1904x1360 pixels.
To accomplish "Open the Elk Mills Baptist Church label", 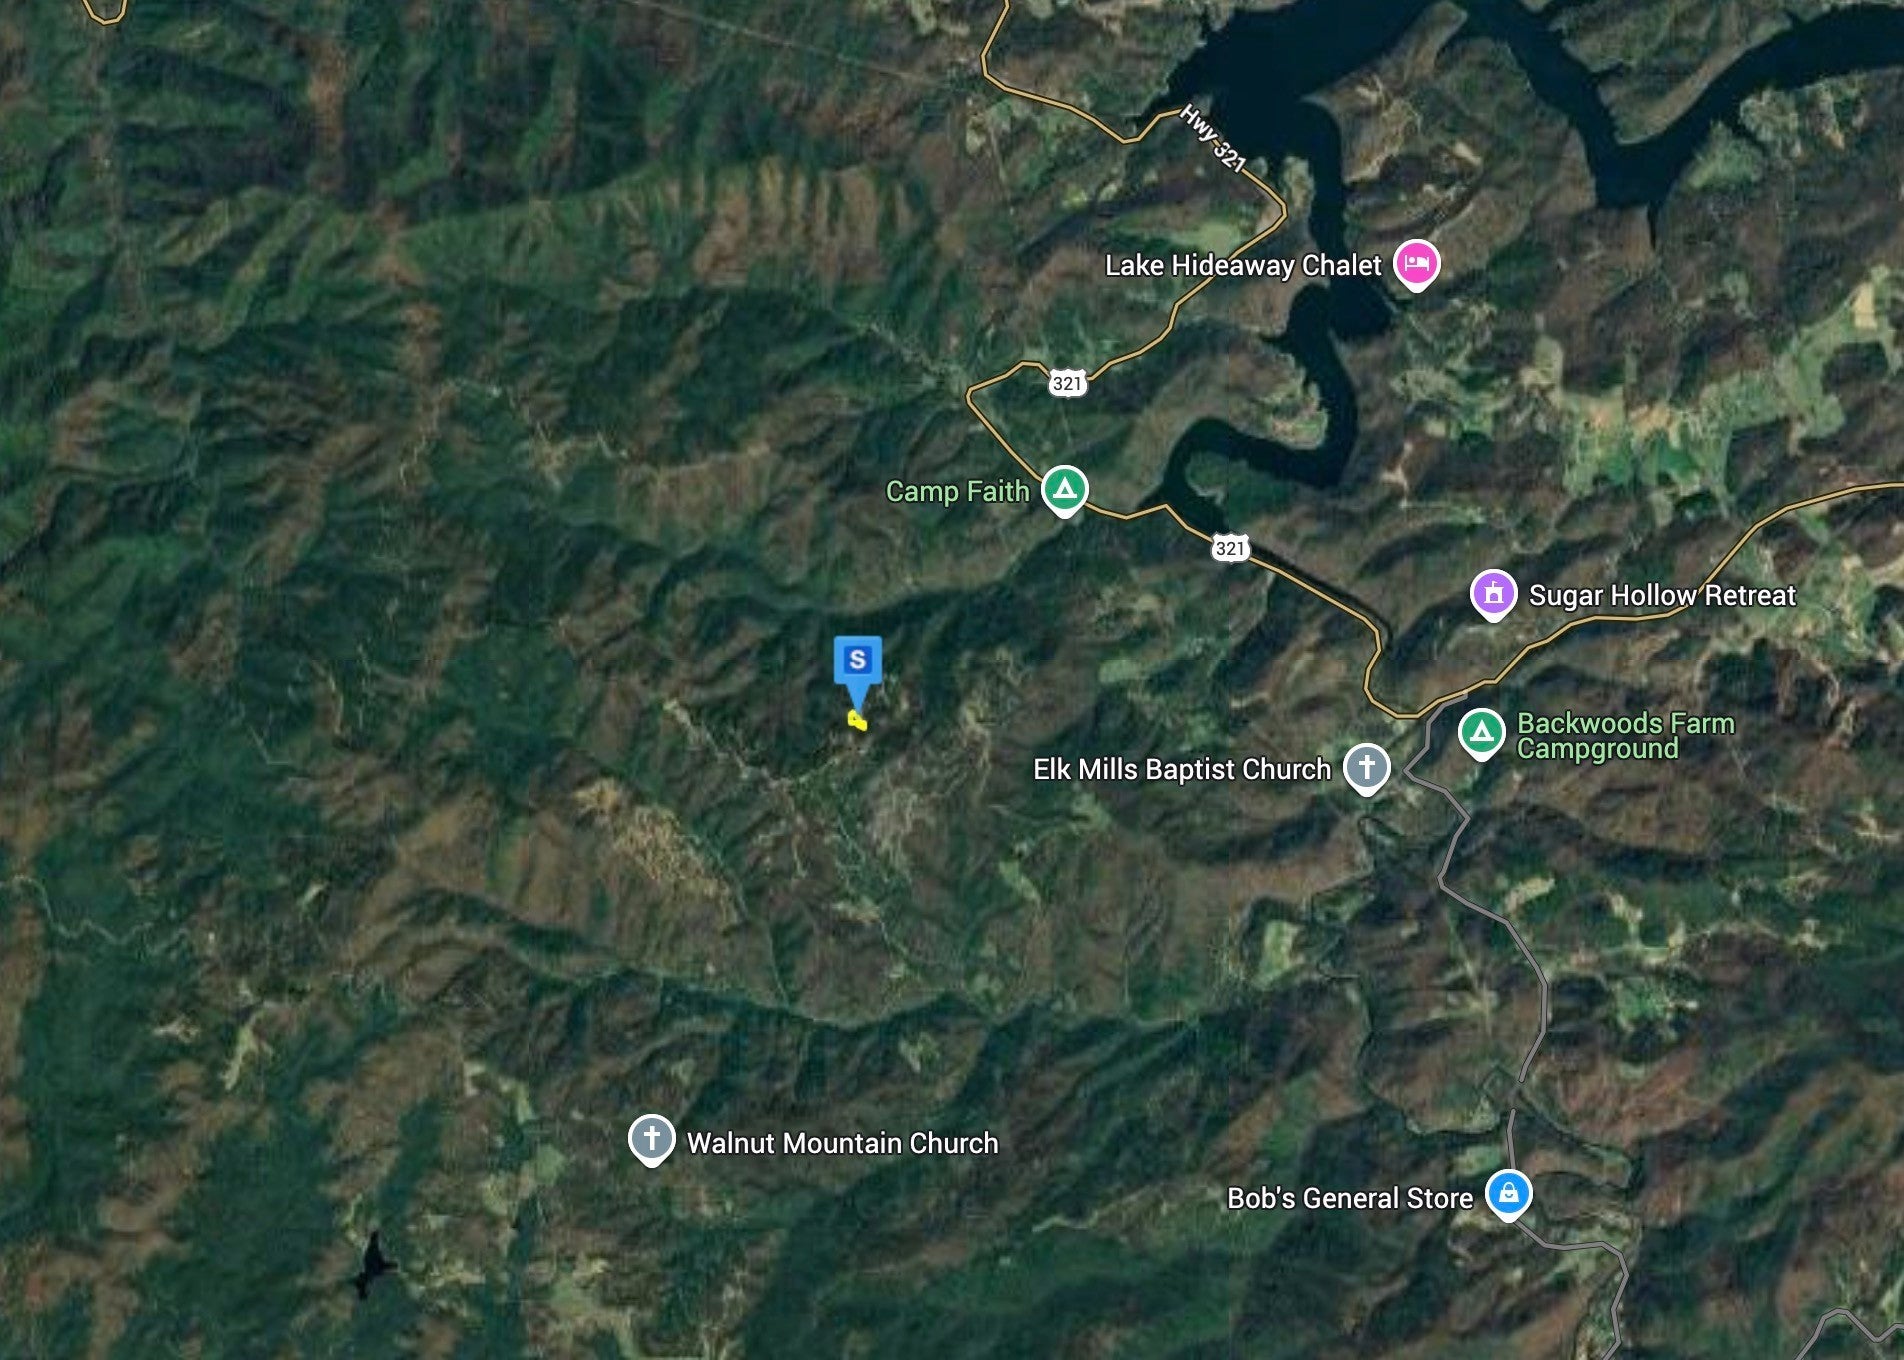I will tap(1182, 769).
